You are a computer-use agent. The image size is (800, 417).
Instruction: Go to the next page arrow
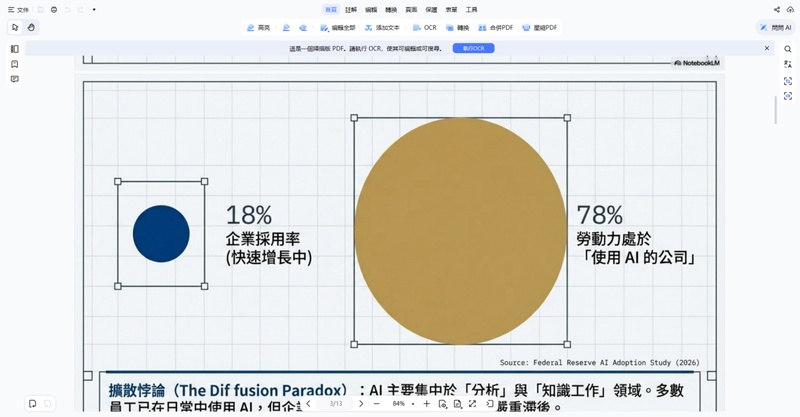[x=361, y=404]
